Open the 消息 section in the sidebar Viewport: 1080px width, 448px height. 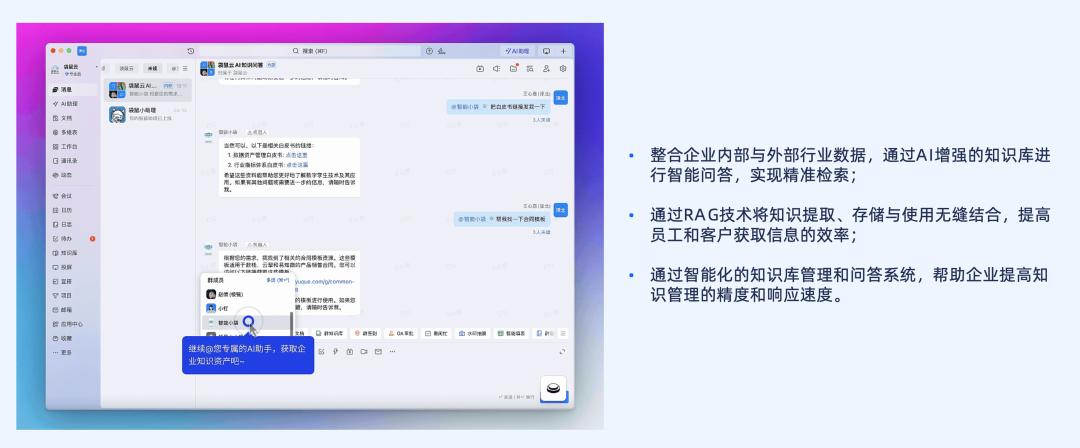coord(68,90)
